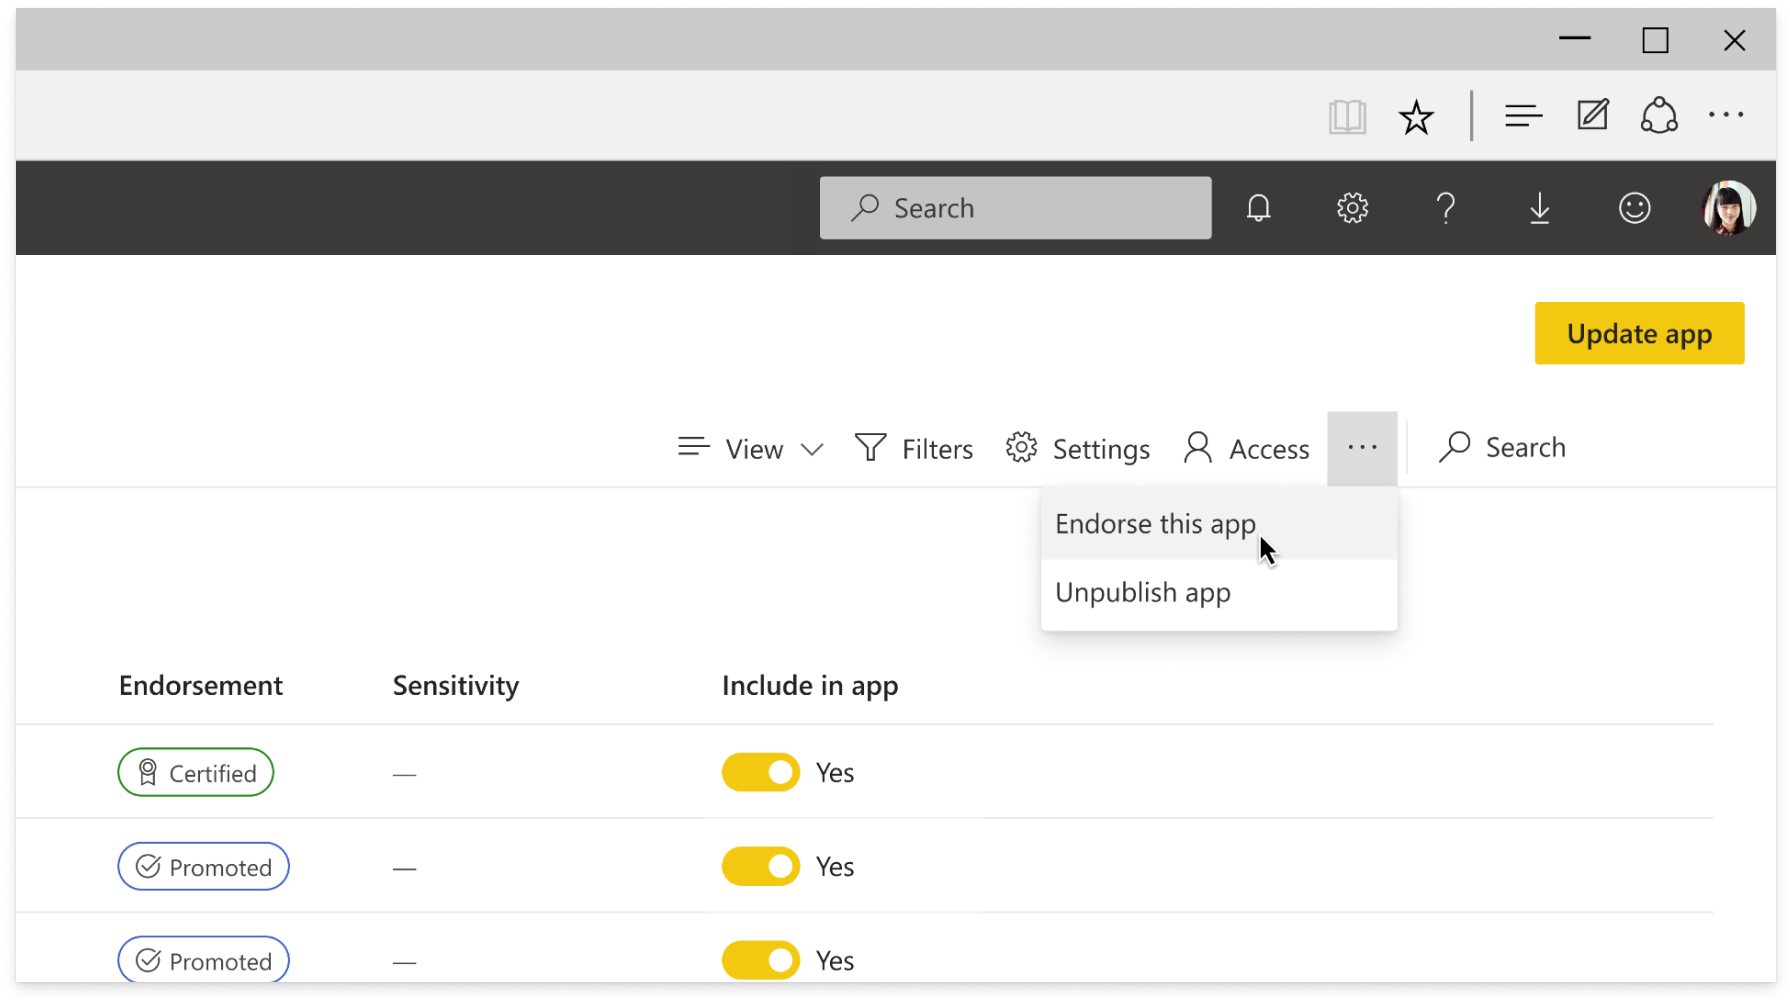Viewport: 1790px width, 1003px height.
Task: Click the download arrow icon
Action: tap(1539, 208)
